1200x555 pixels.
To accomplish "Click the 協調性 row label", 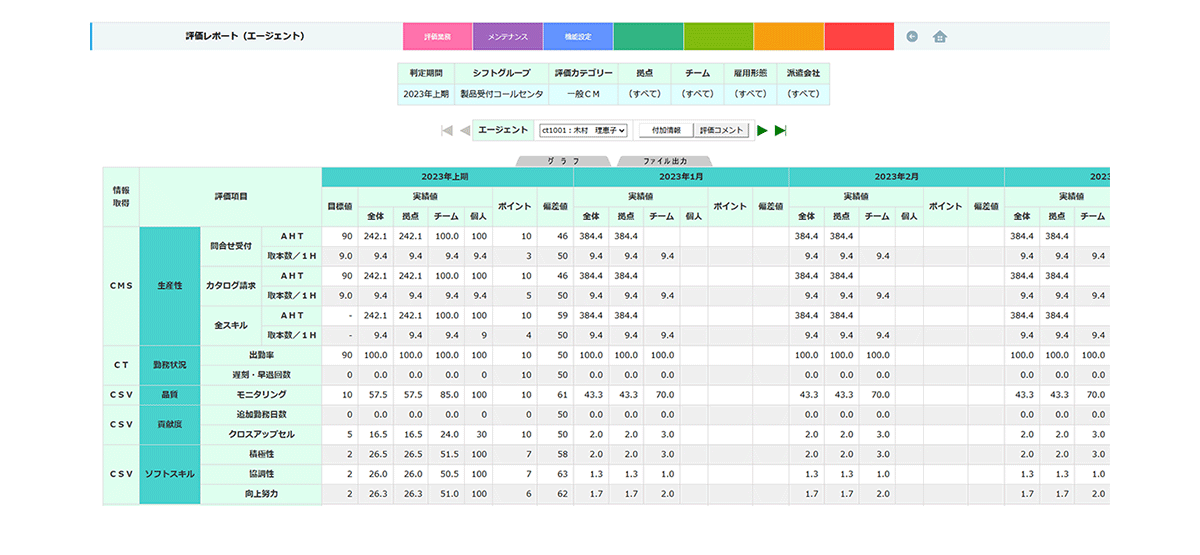I will point(262,473).
